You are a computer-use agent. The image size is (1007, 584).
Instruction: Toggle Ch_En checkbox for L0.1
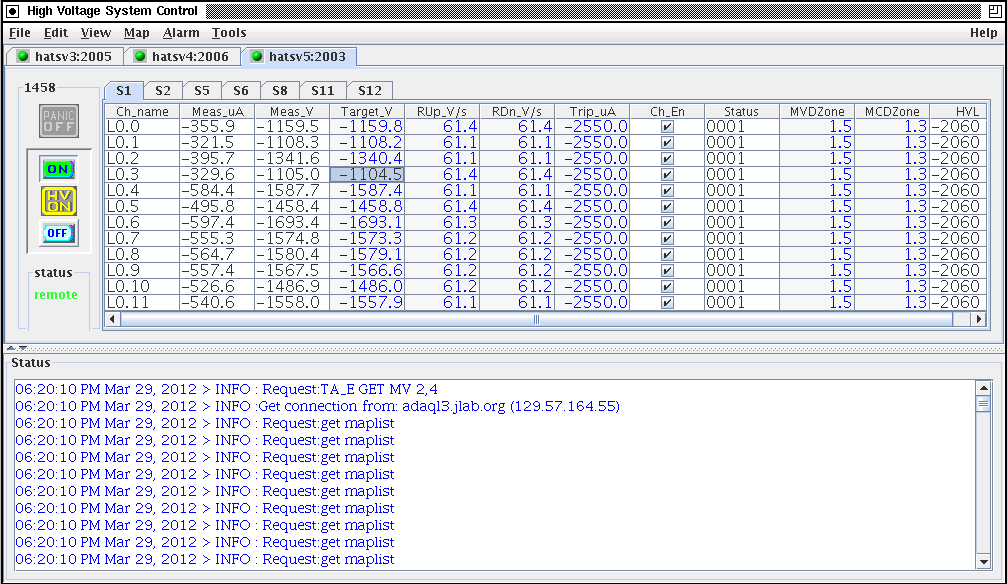tap(667, 143)
